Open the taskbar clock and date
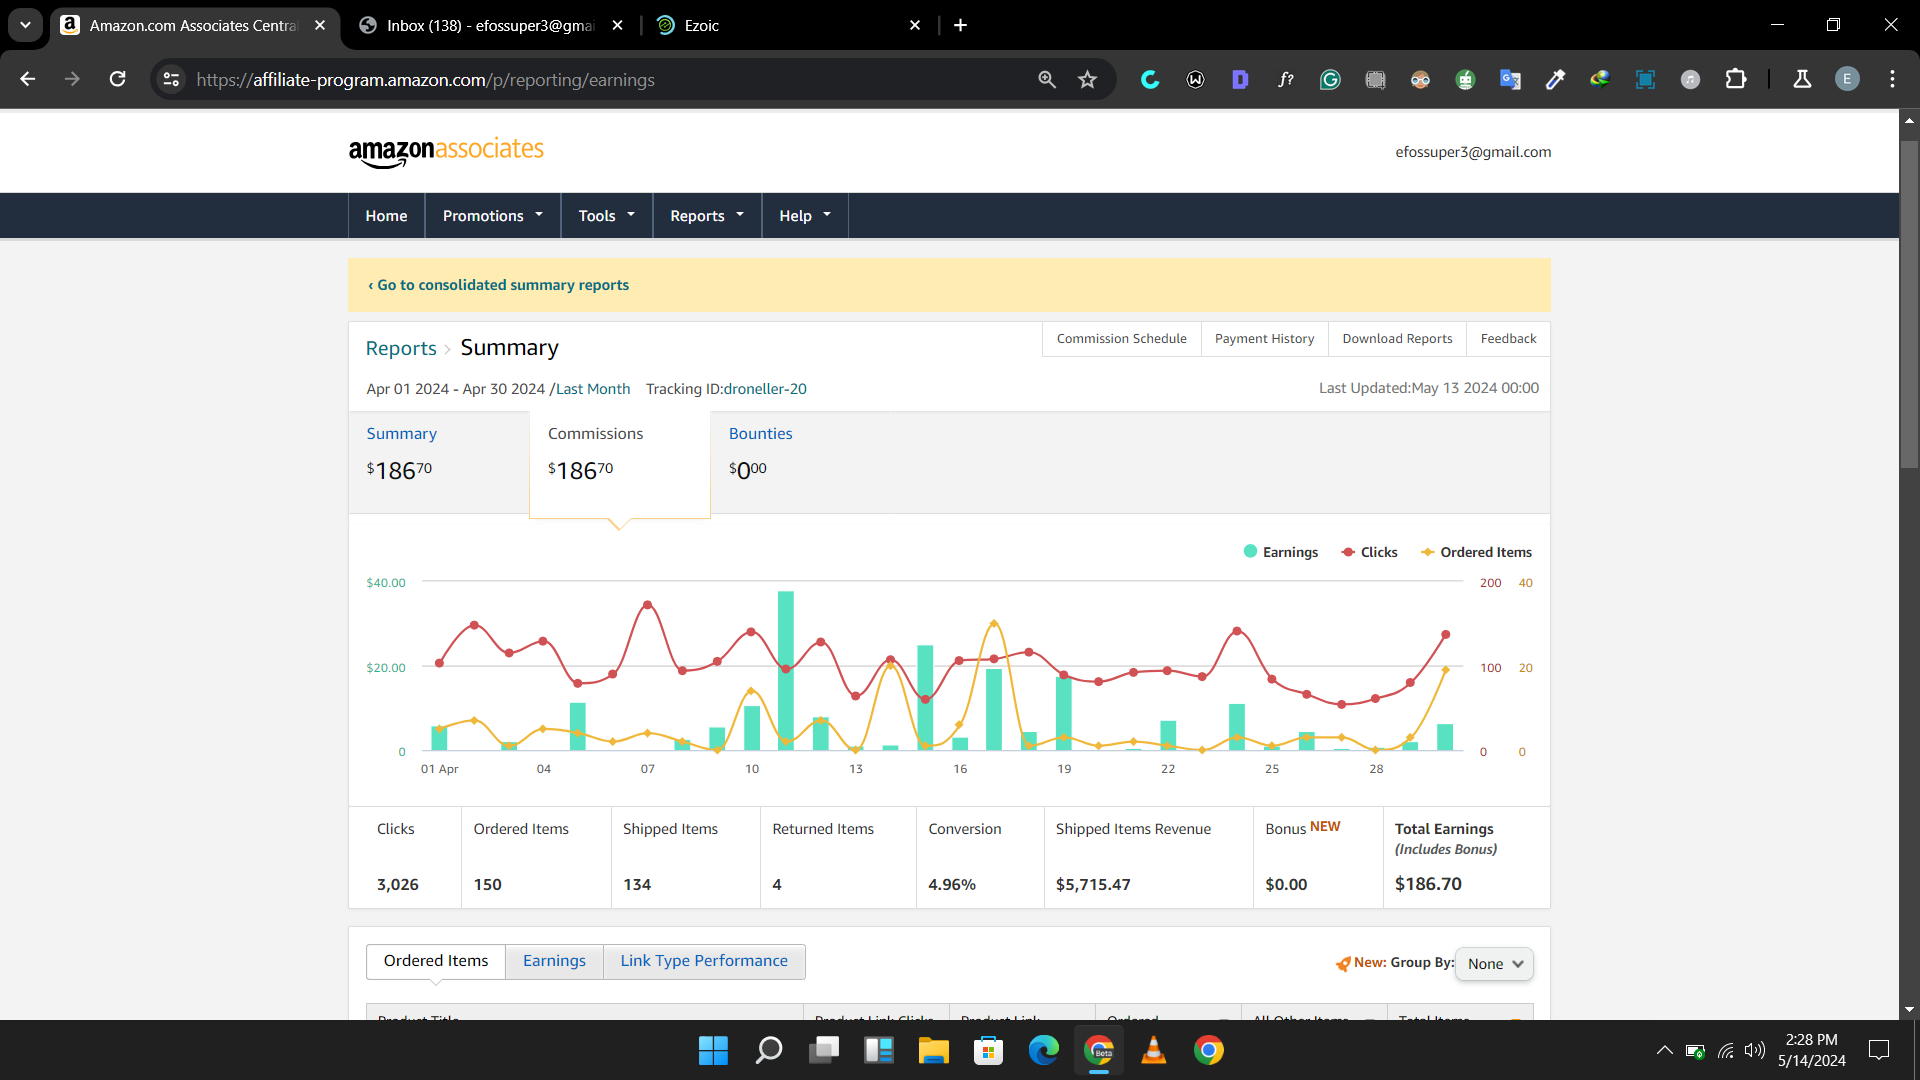Screen dimensions: 1920x1080 tap(1811, 1050)
